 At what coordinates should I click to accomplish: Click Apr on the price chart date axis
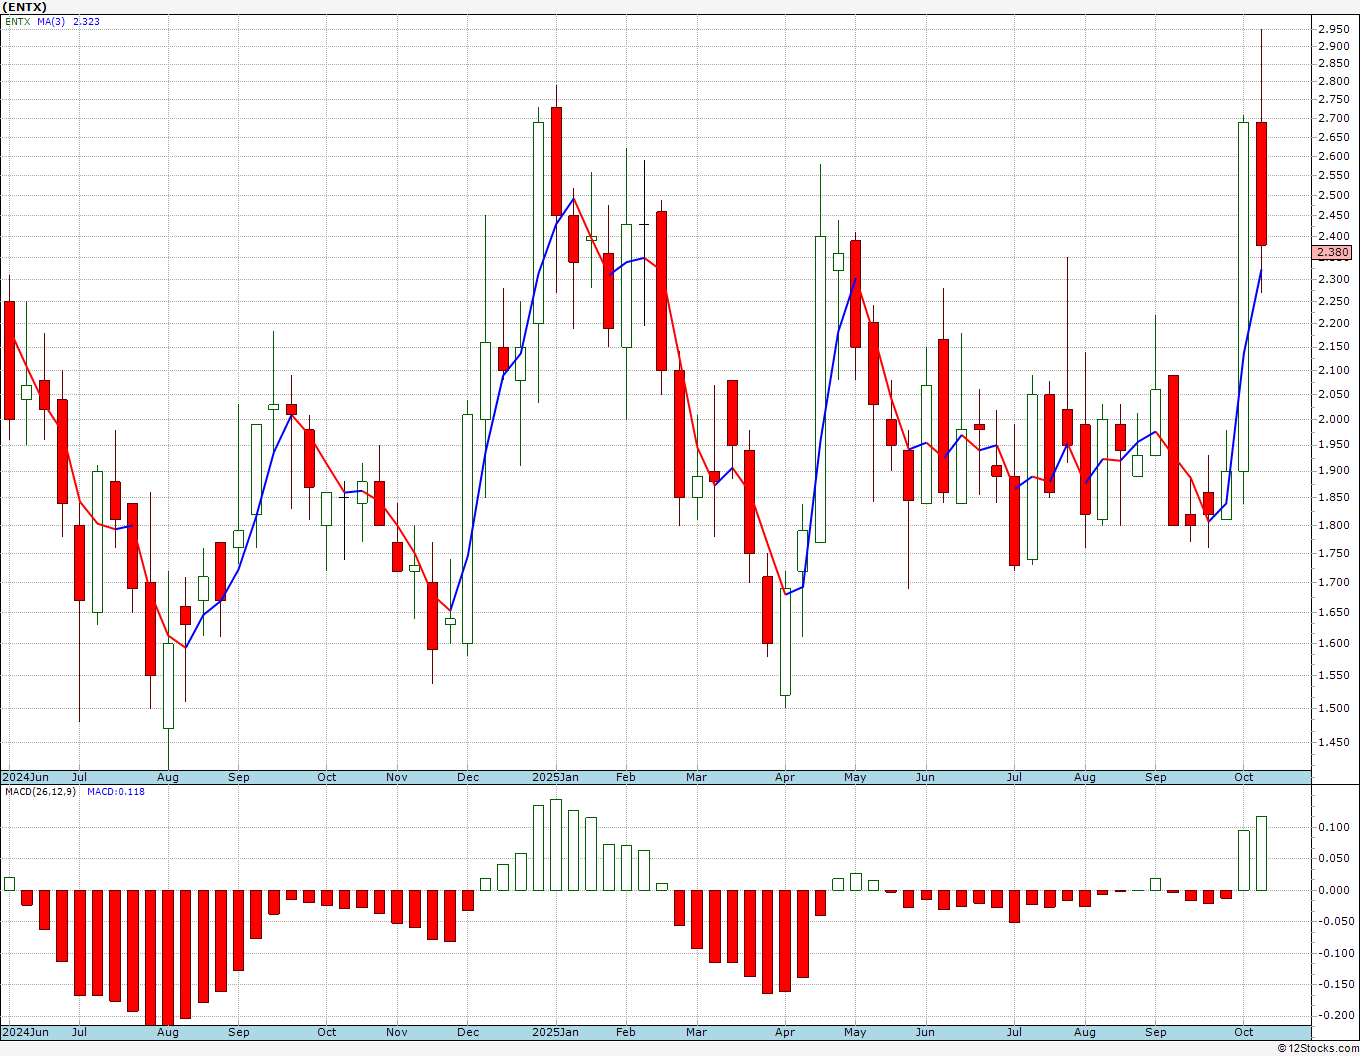(x=785, y=777)
